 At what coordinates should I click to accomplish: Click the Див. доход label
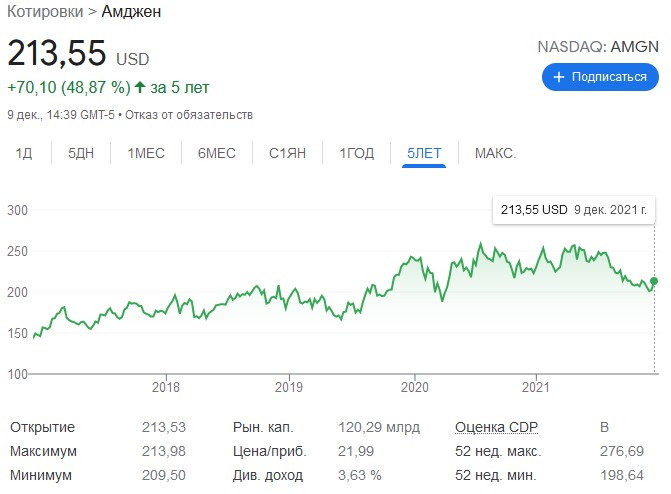(268, 475)
